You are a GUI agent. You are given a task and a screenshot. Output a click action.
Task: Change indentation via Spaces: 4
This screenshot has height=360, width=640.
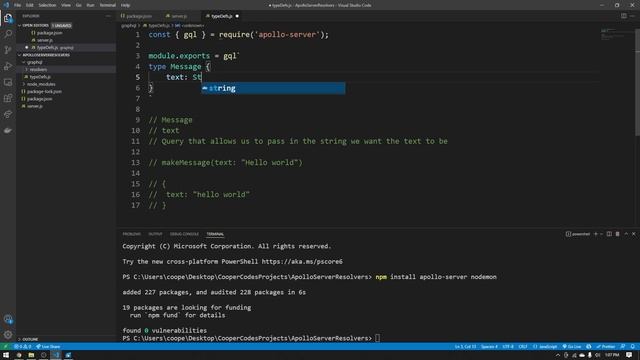click(x=489, y=347)
